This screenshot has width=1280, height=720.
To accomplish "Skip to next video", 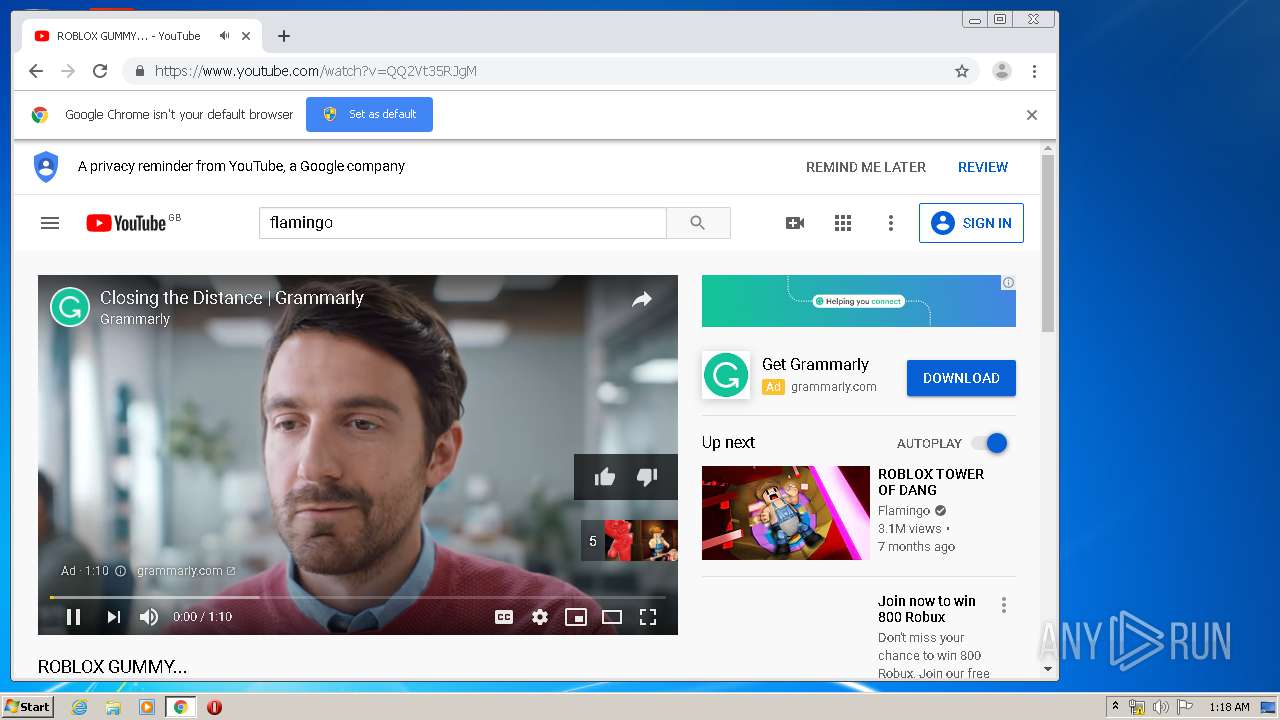I will [113, 617].
